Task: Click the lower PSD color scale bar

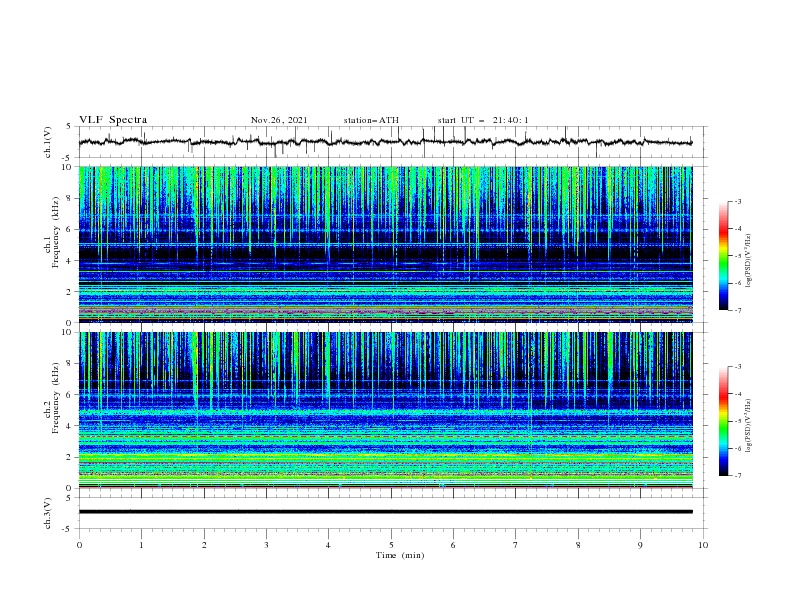Action: pyautogui.click(x=723, y=421)
